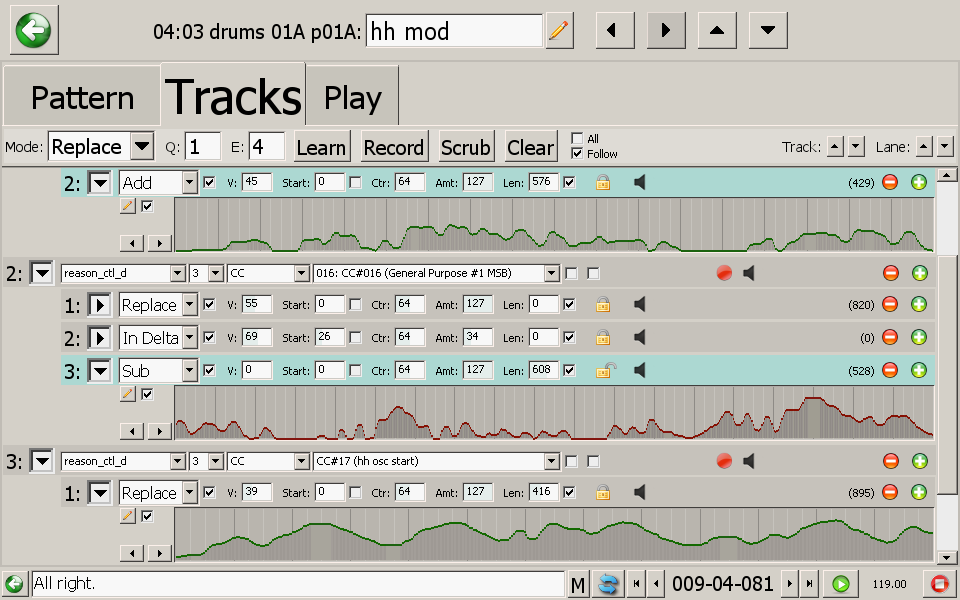Switch to the Pattern tab

coord(82,98)
